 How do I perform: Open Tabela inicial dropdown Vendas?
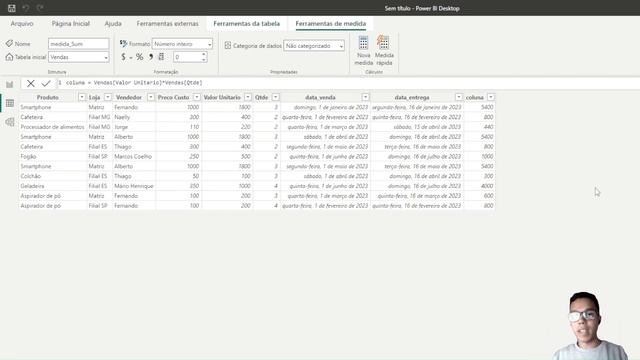78,57
